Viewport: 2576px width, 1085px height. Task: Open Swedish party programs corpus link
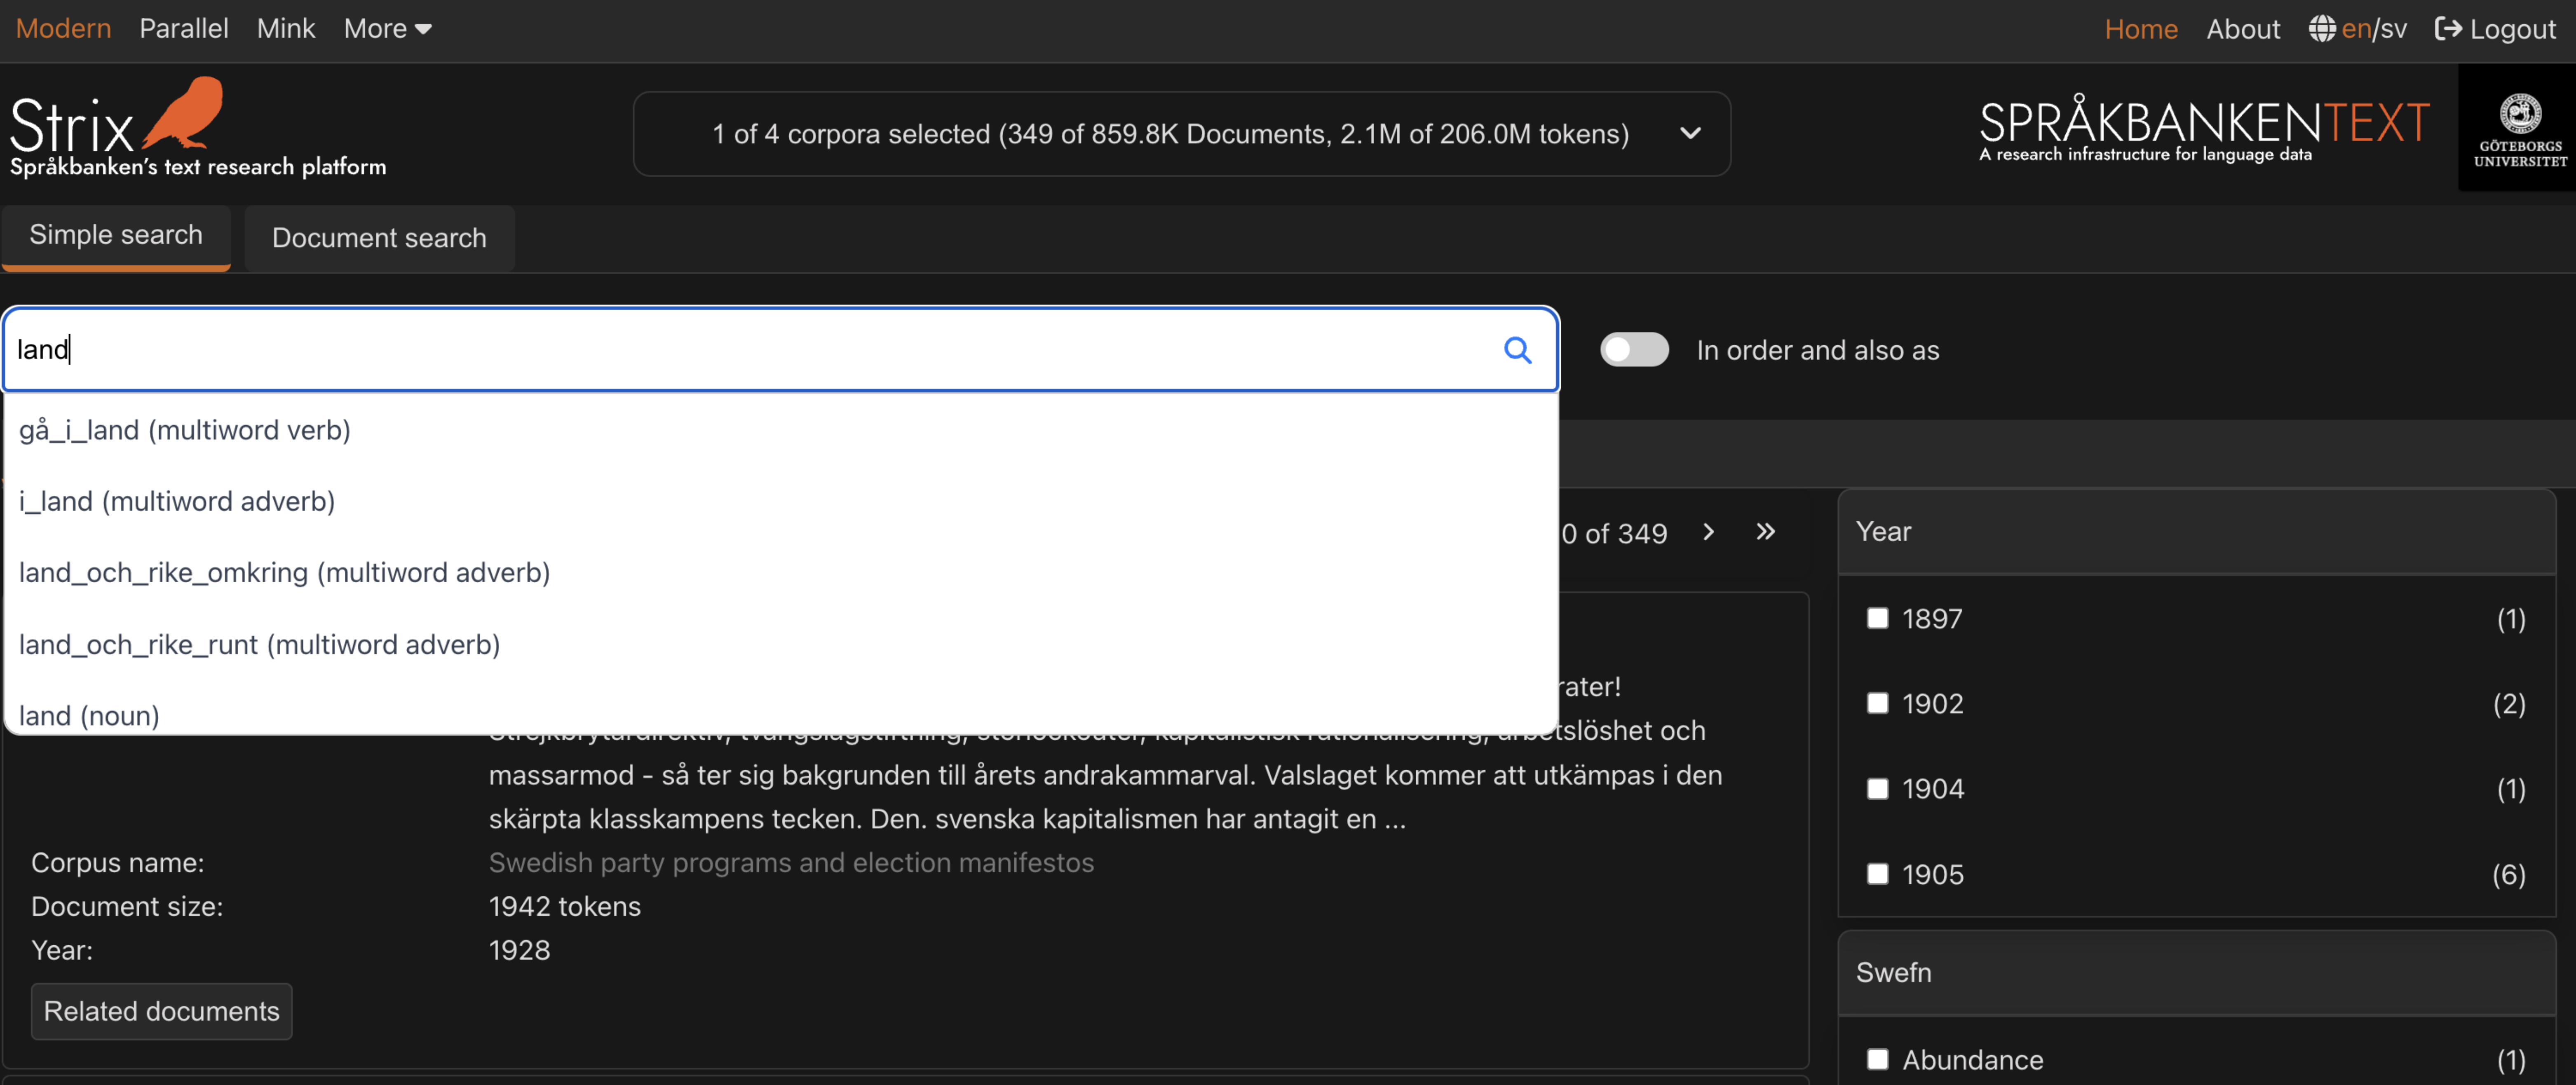(791, 863)
